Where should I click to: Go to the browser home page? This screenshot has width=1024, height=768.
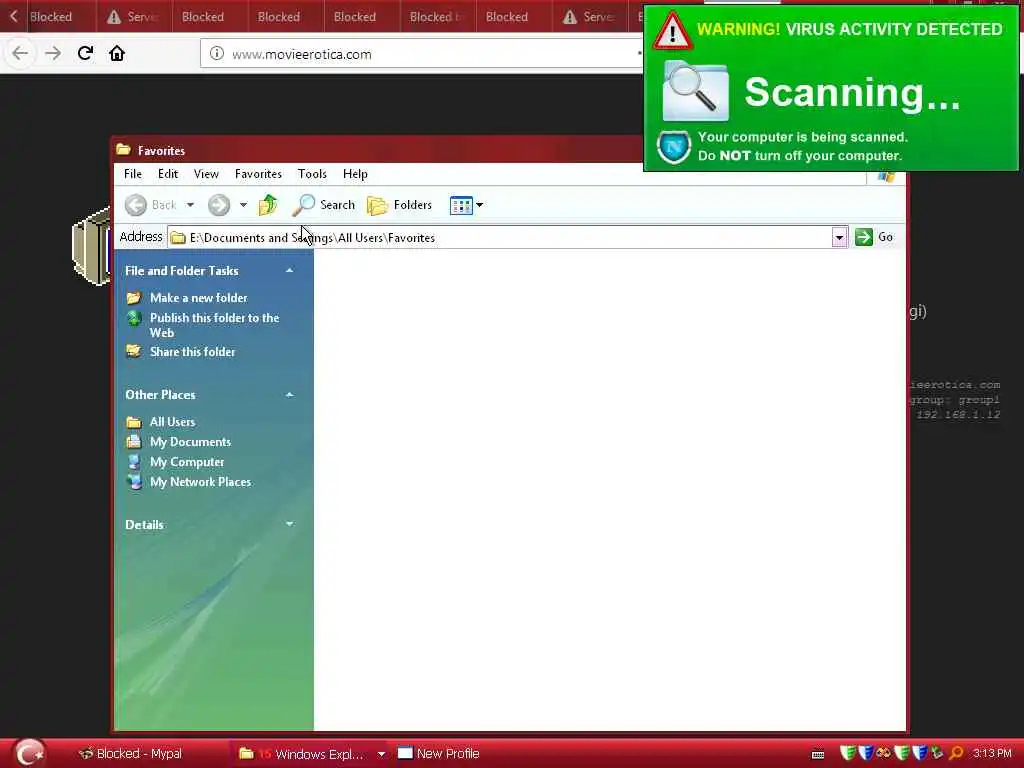tap(117, 54)
